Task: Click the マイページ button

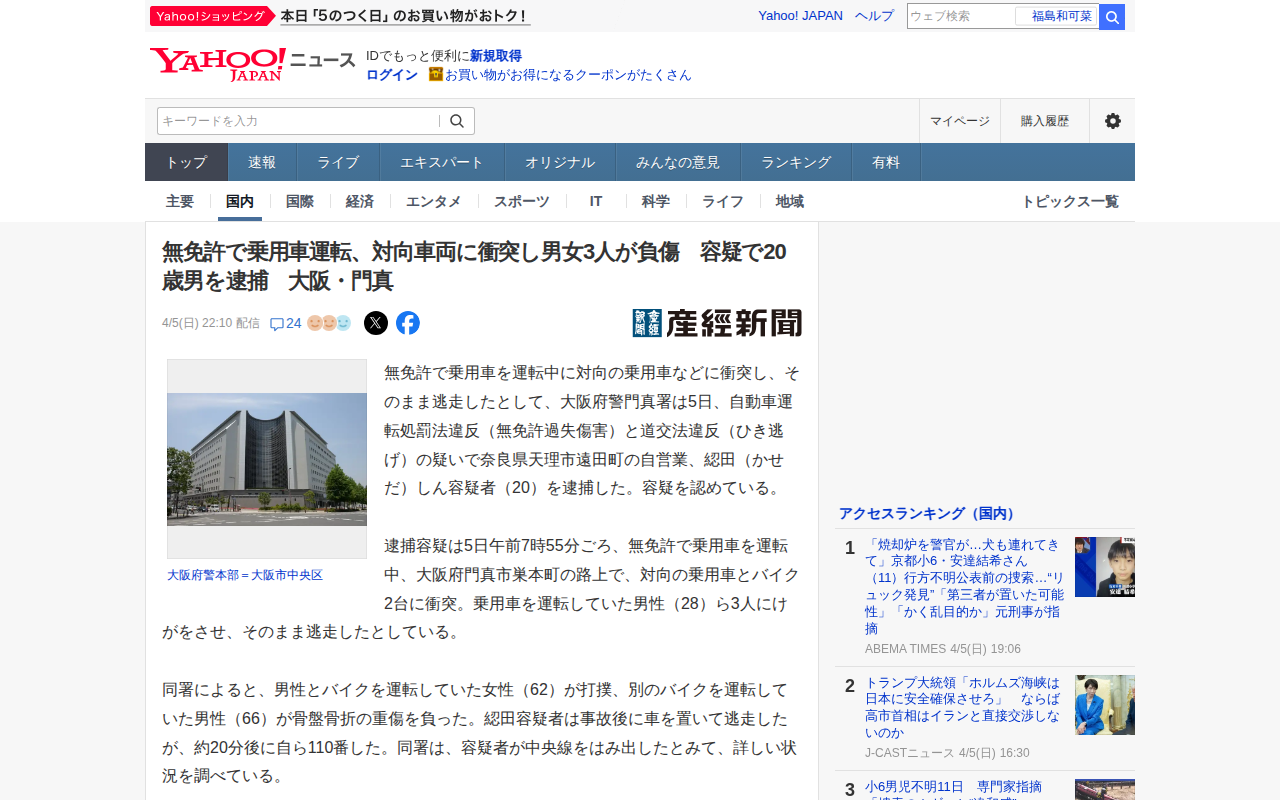Action: 960,121
